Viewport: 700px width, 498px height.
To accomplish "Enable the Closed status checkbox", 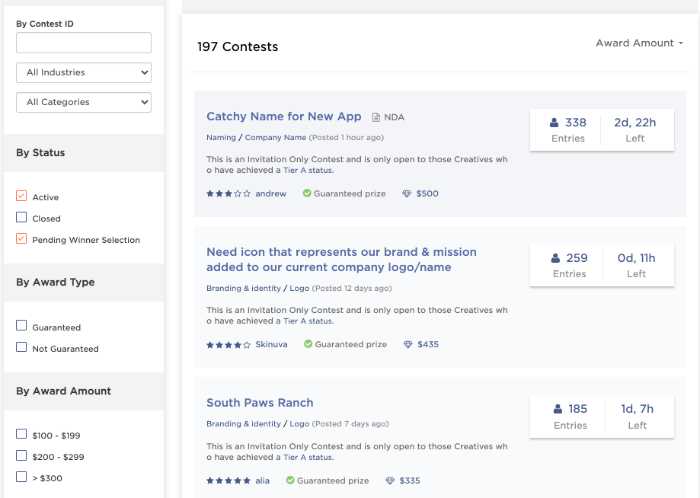I will click(x=22, y=218).
